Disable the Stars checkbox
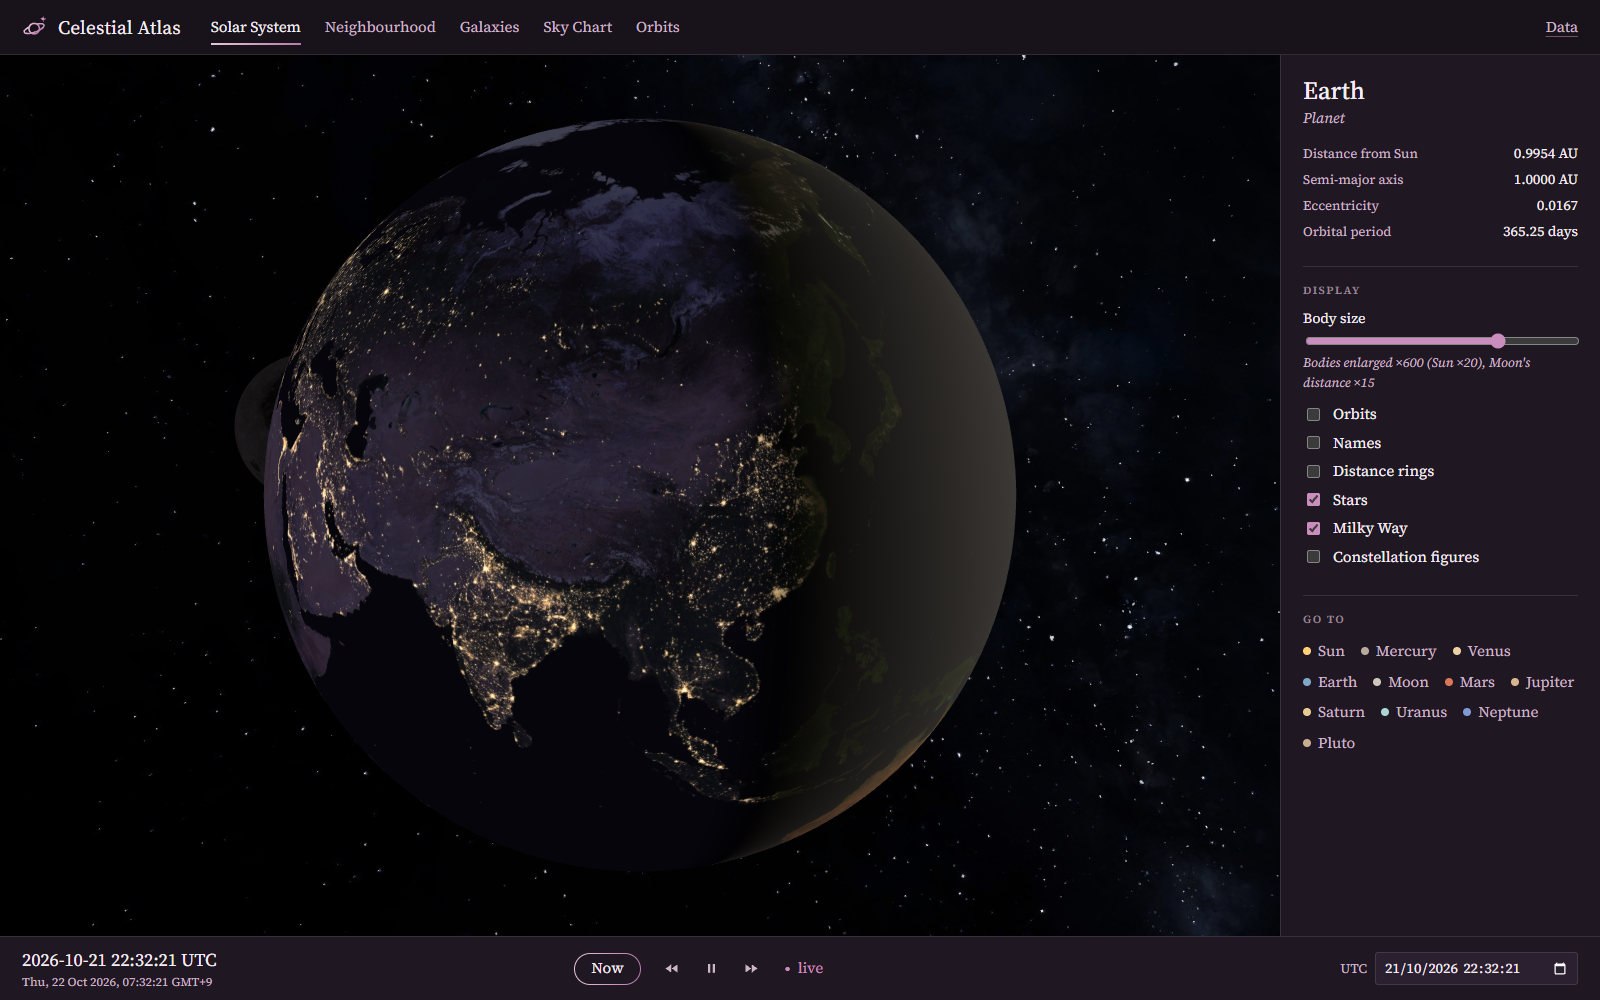 [x=1313, y=500]
